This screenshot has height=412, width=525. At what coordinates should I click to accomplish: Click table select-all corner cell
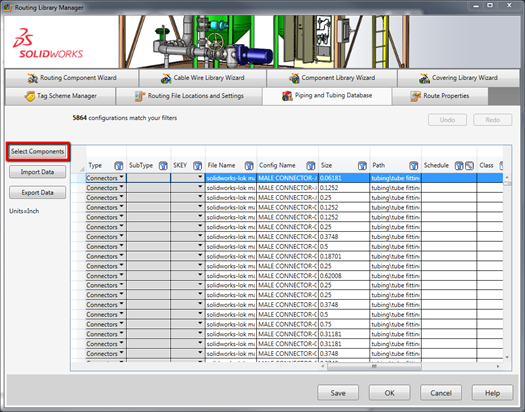tap(78, 160)
